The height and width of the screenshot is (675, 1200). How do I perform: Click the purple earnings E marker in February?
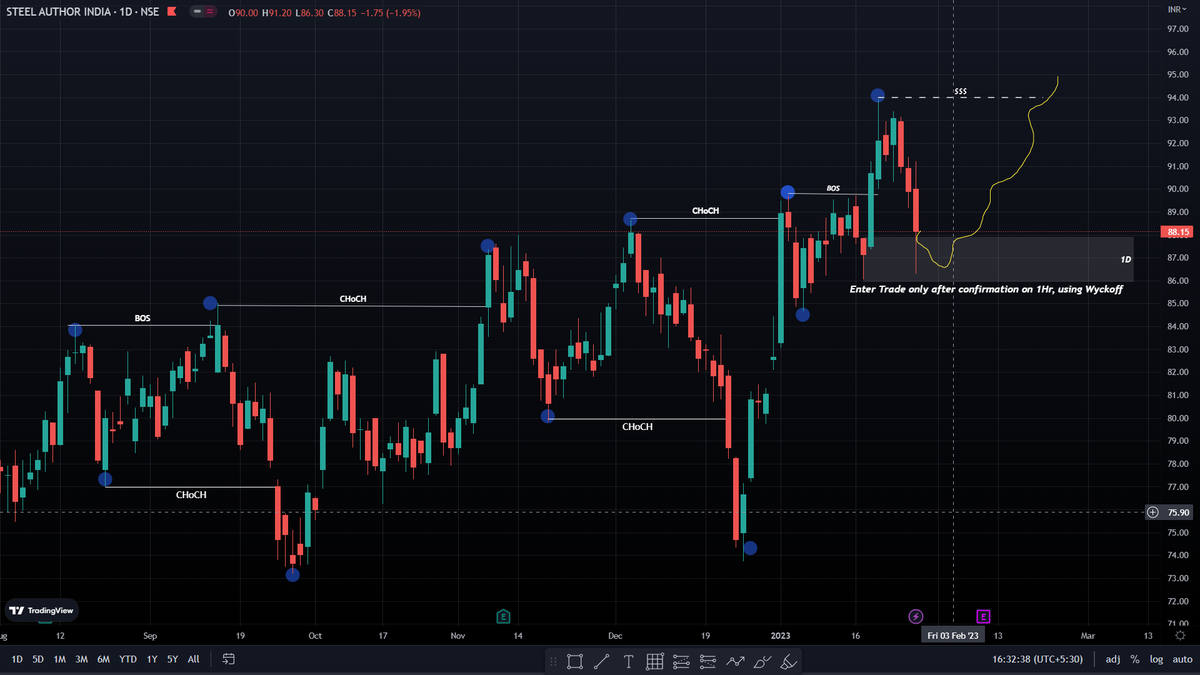983,616
